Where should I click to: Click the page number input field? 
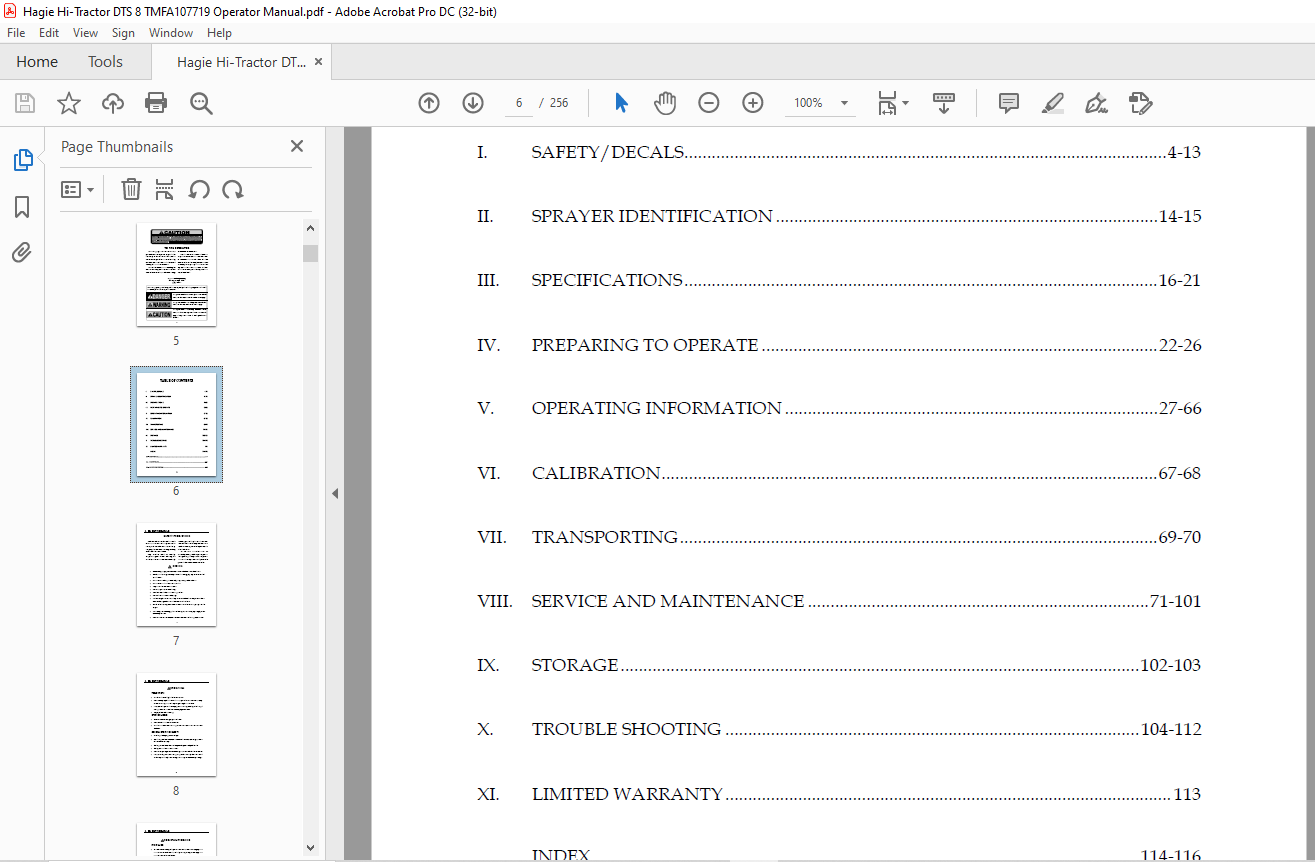519,103
